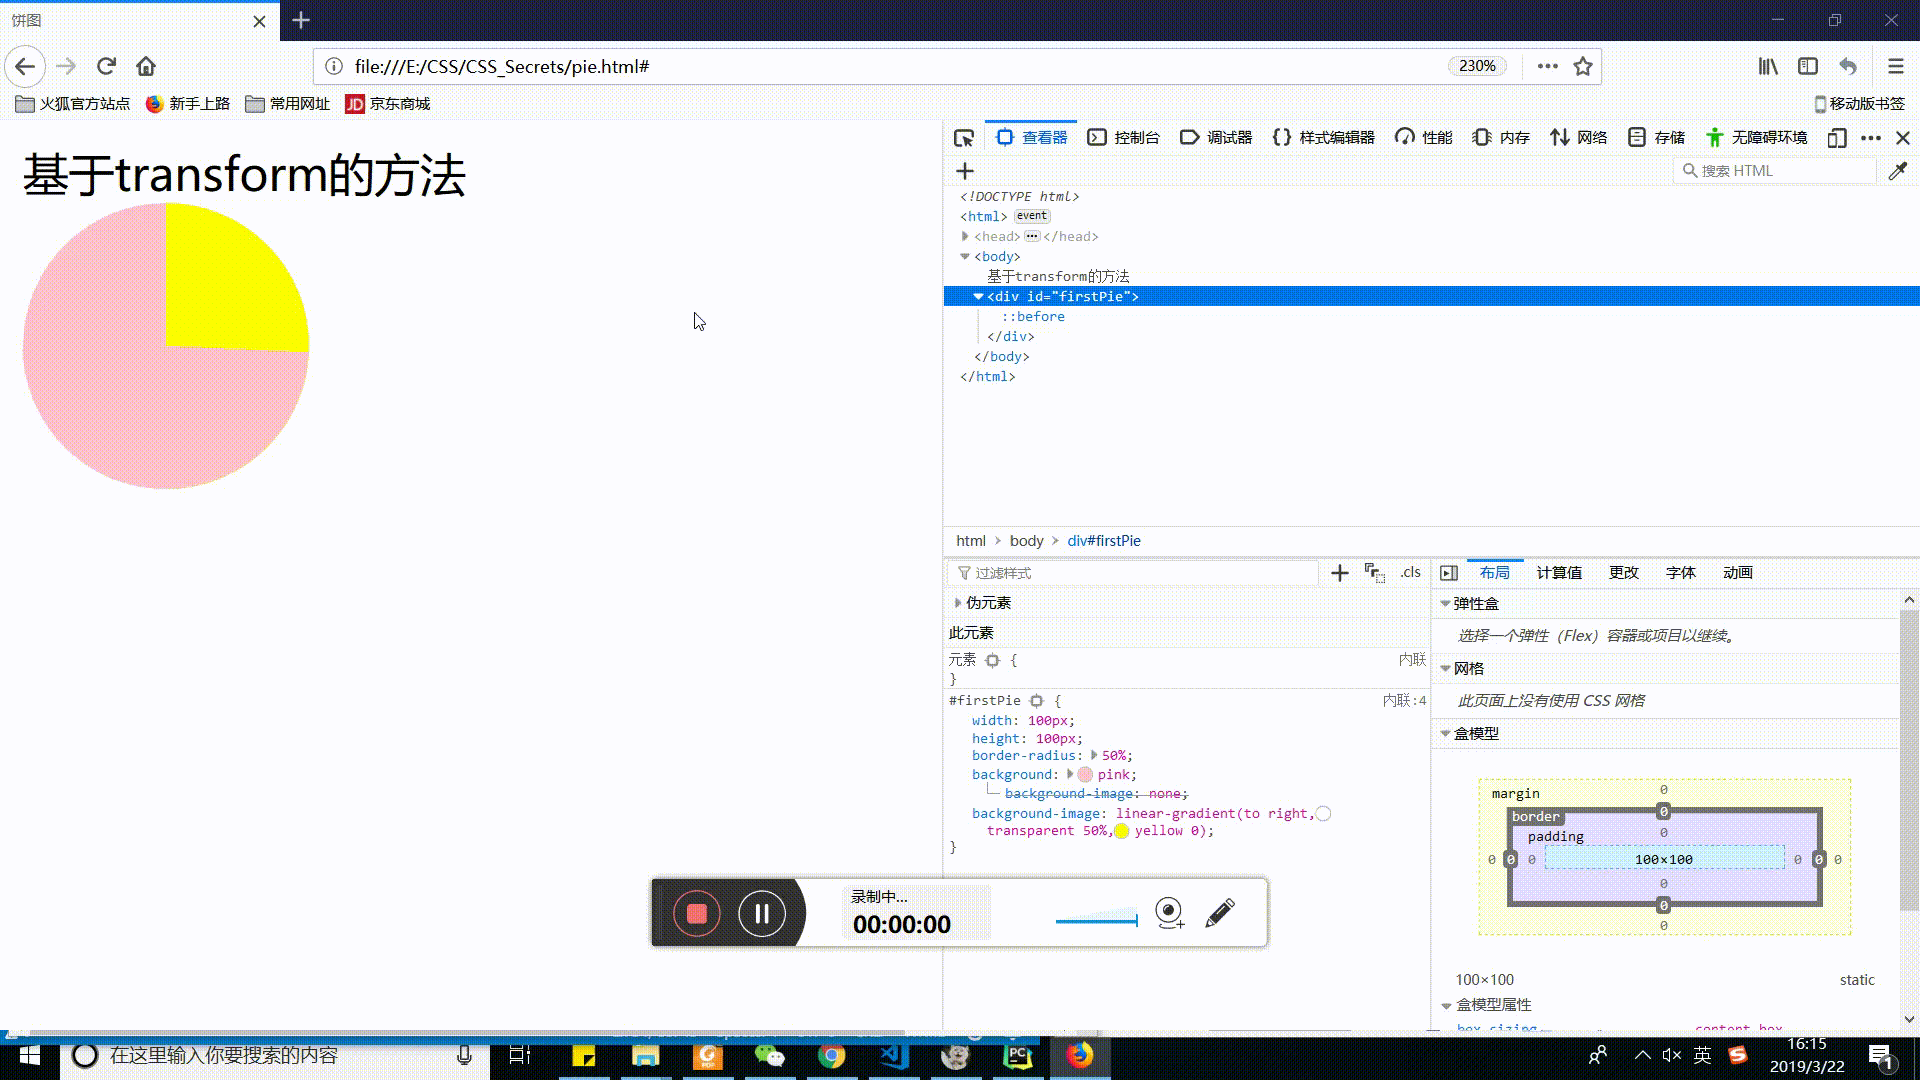Expand the background shorthand arrow

(1070, 774)
